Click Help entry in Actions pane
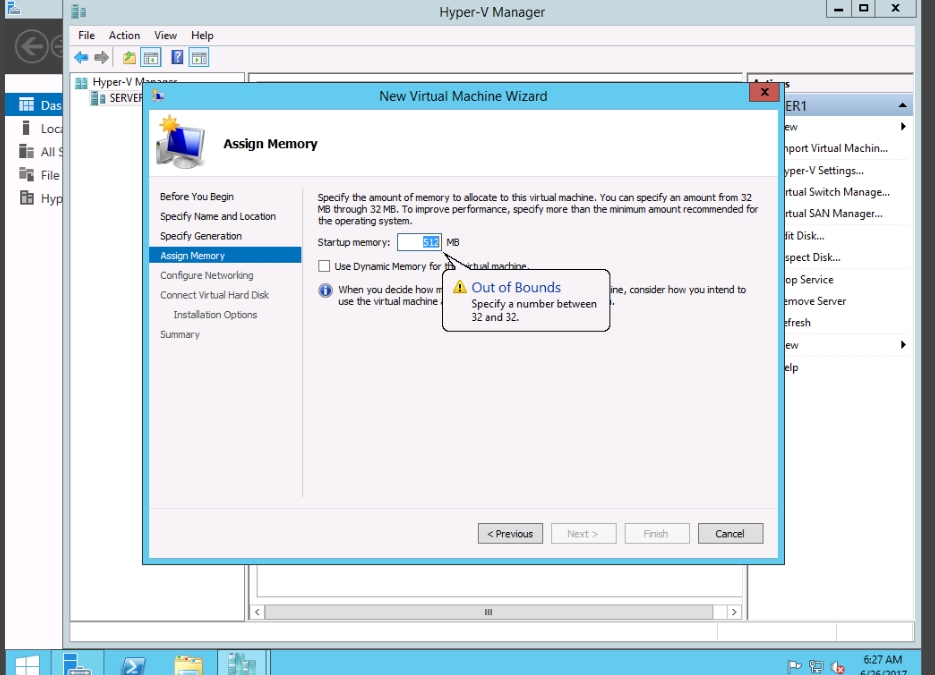The width and height of the screenshot is (935, 675). [x=791, y=367]
